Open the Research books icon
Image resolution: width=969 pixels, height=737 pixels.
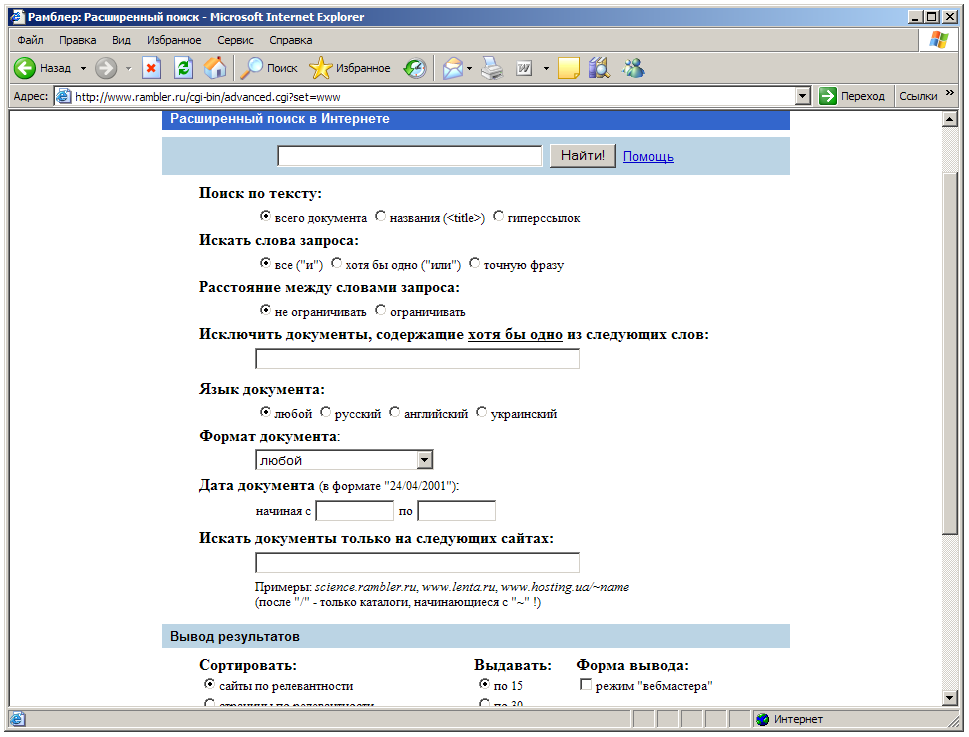click(x=599, y=68)
